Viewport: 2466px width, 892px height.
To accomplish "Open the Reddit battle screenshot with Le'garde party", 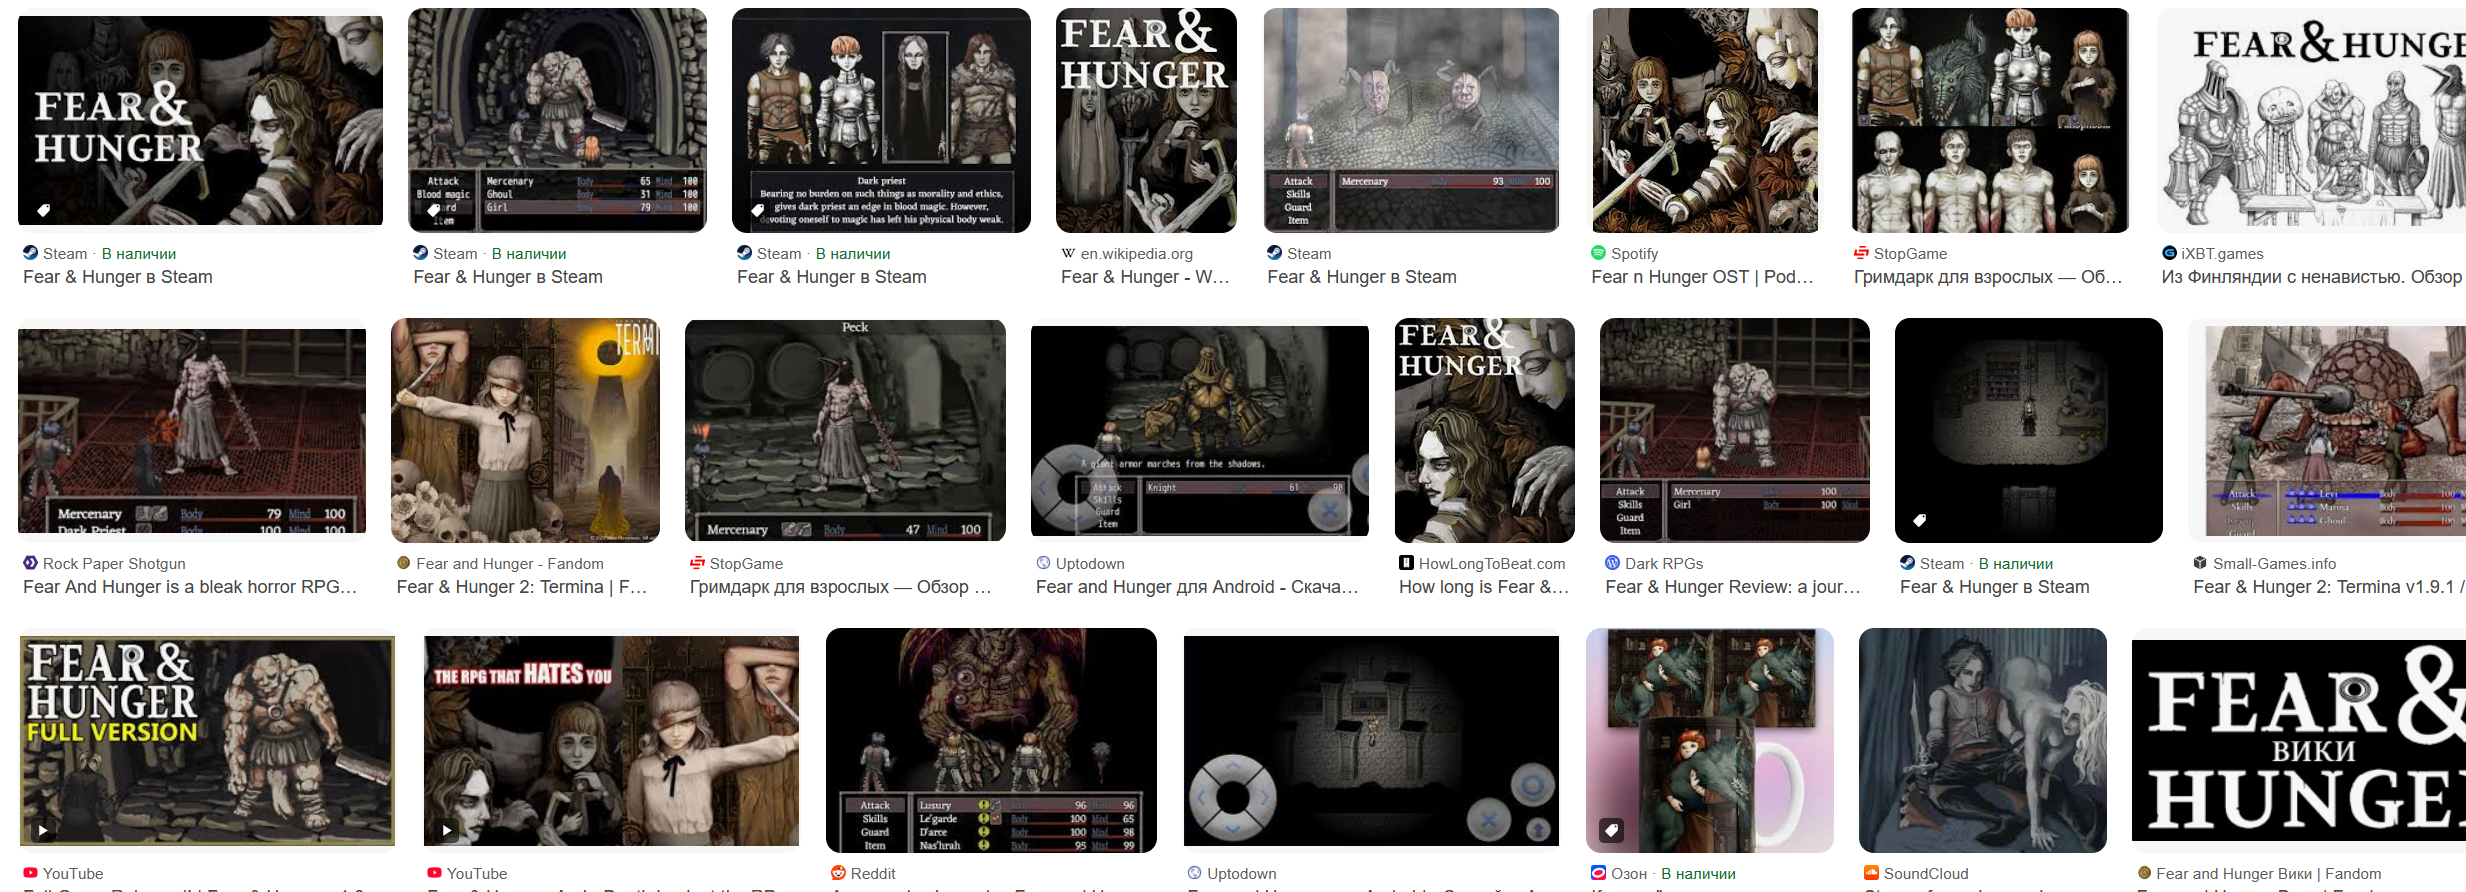I will pyautogui.click(x=991, y=740).
